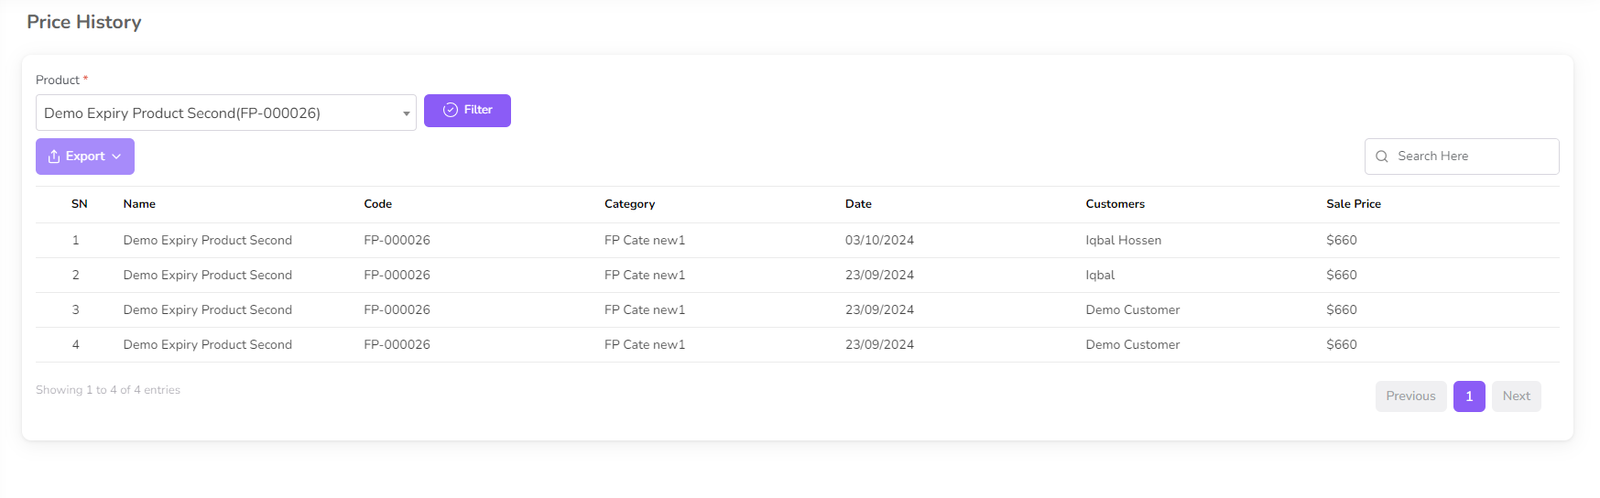
Task: Click the SN column header
Action: [x=79, y=204]
